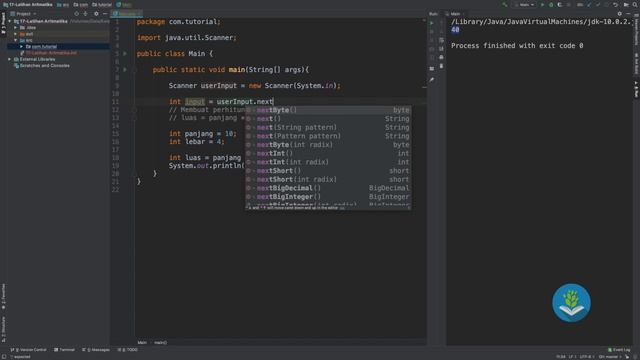The height and width of the screenshot is (360, 640).
Task: Click Structure vertical tab on left edge
Action: (x=3, y=329)
